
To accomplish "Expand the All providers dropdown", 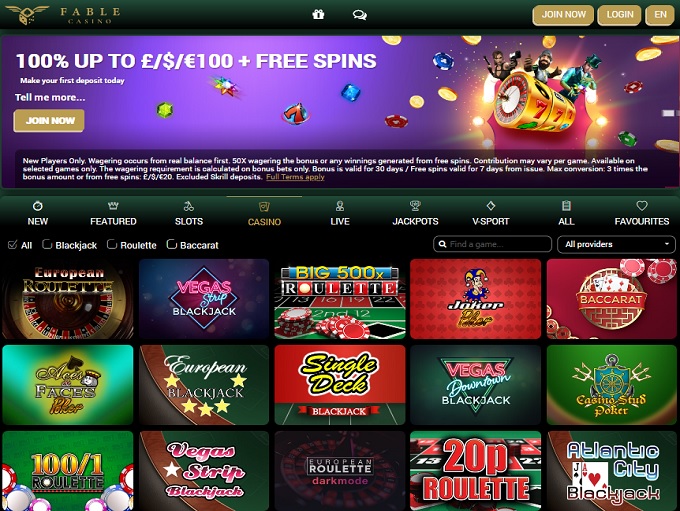I will (616, 244).
